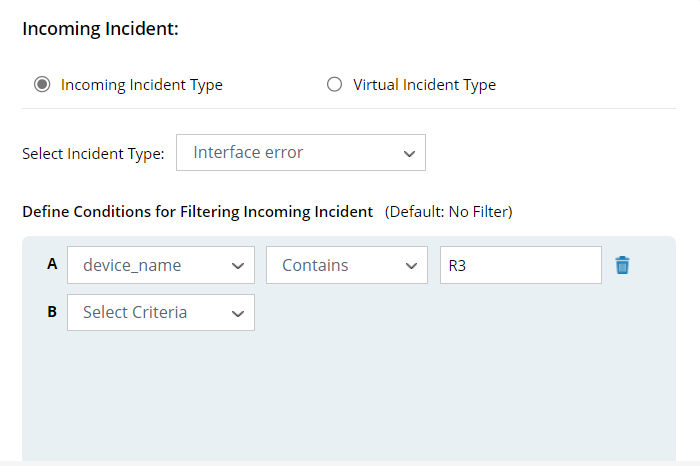Click the Incoming Incident section heading
Viewport: 700px width, 466px height.
pos(100,29)
